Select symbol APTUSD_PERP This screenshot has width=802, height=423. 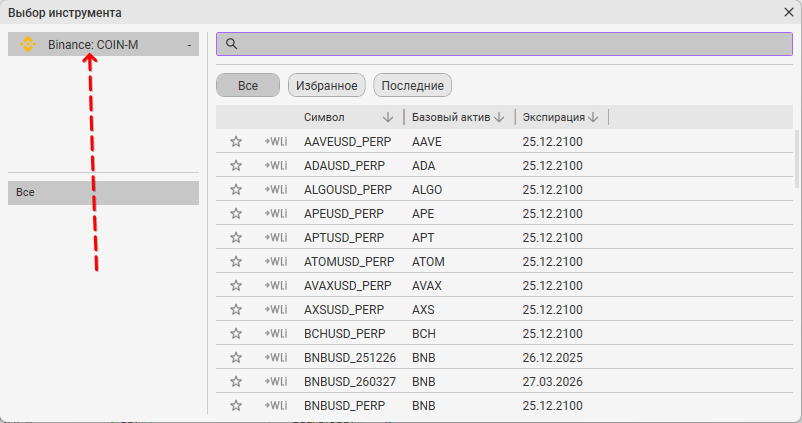344,238
